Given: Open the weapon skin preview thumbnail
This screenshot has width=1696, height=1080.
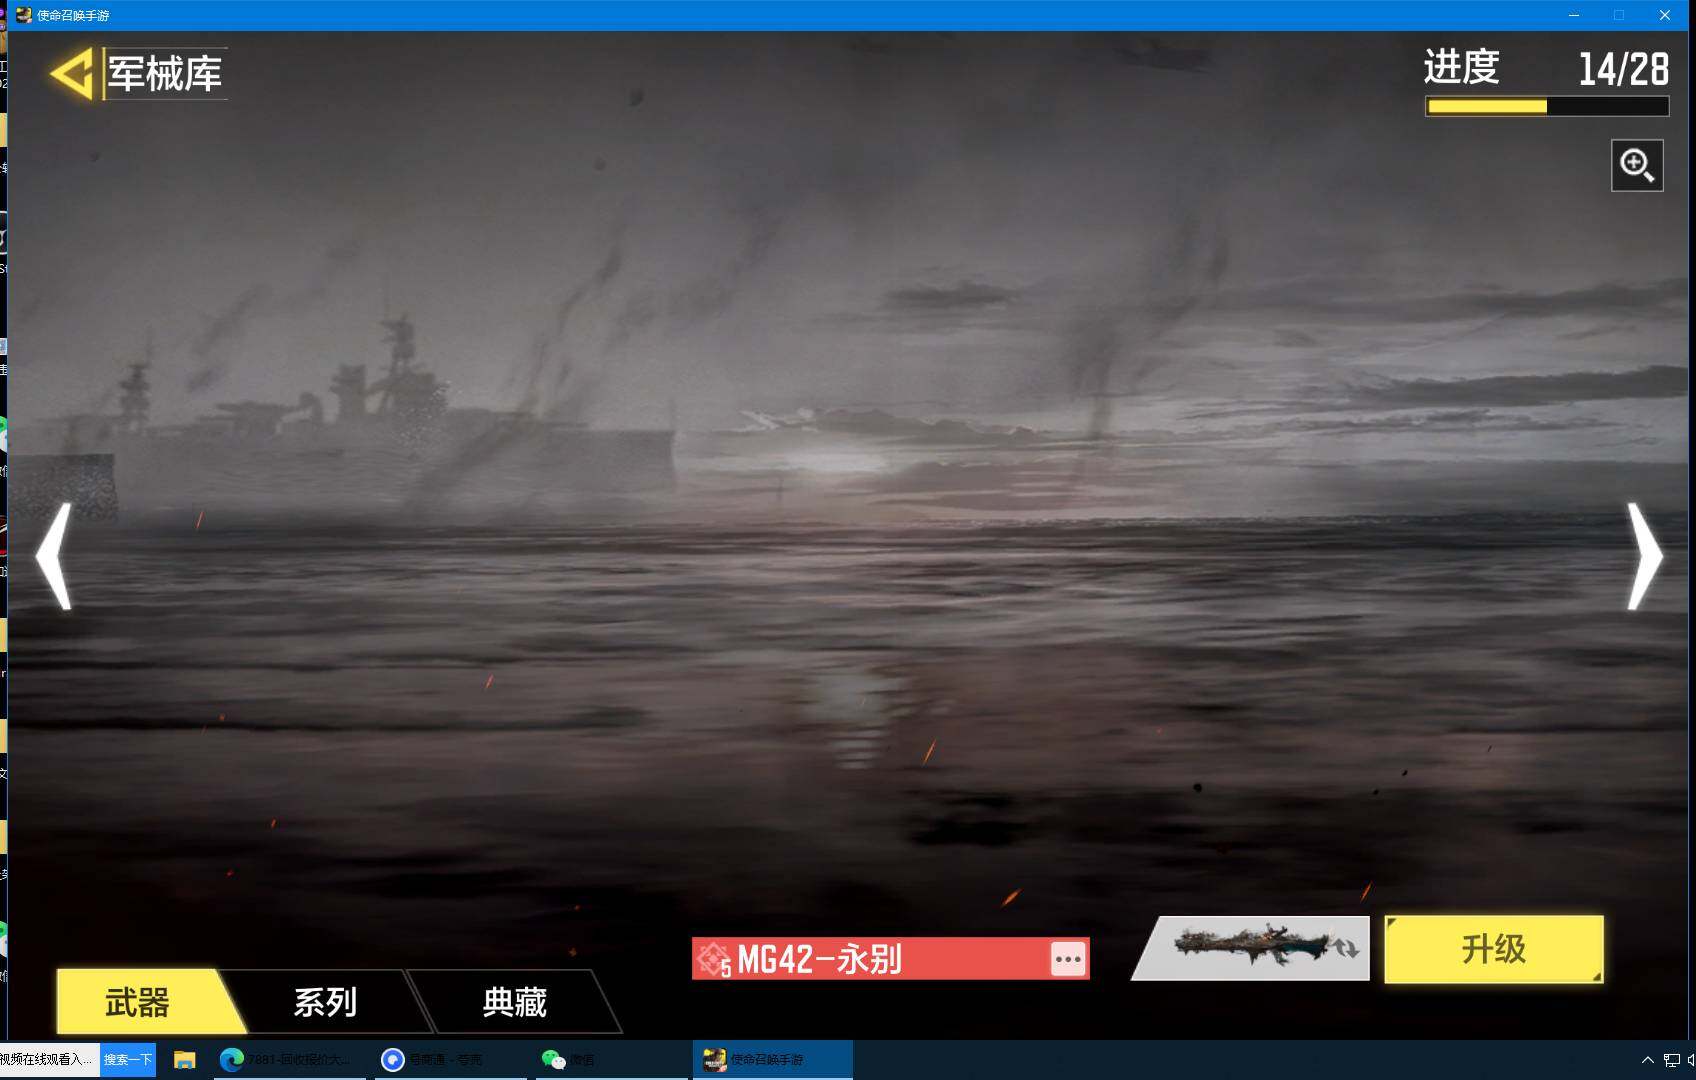Looking at the screenshot, I should pos(1251,948).
